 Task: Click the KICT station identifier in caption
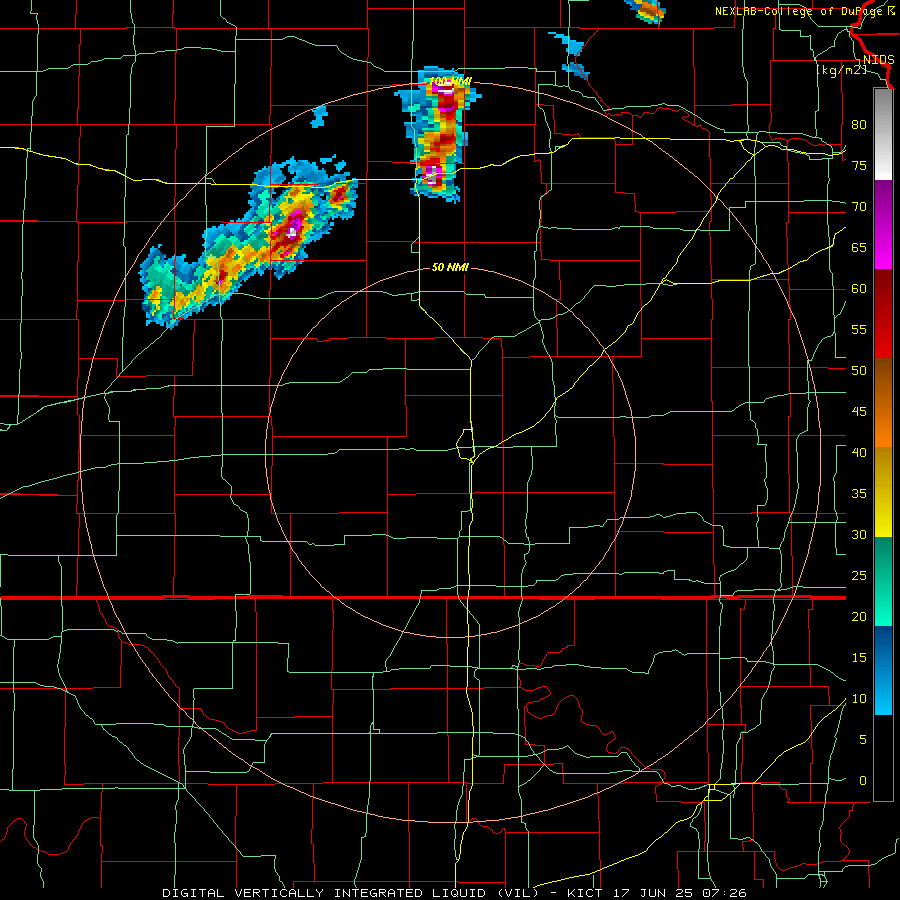(587, 893)
